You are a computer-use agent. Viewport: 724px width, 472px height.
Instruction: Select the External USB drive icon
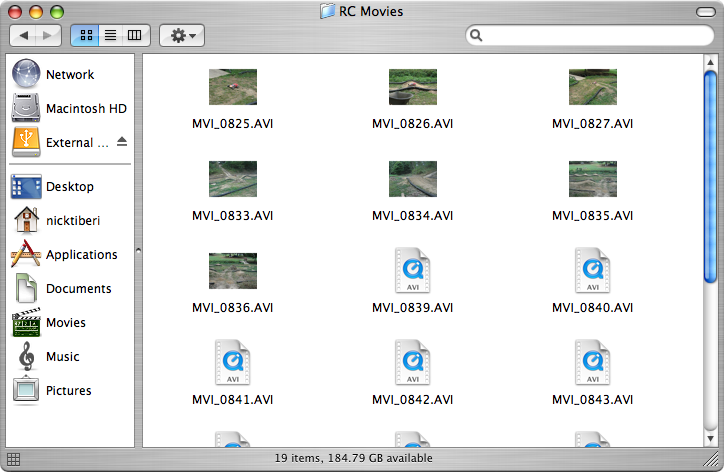26,142
